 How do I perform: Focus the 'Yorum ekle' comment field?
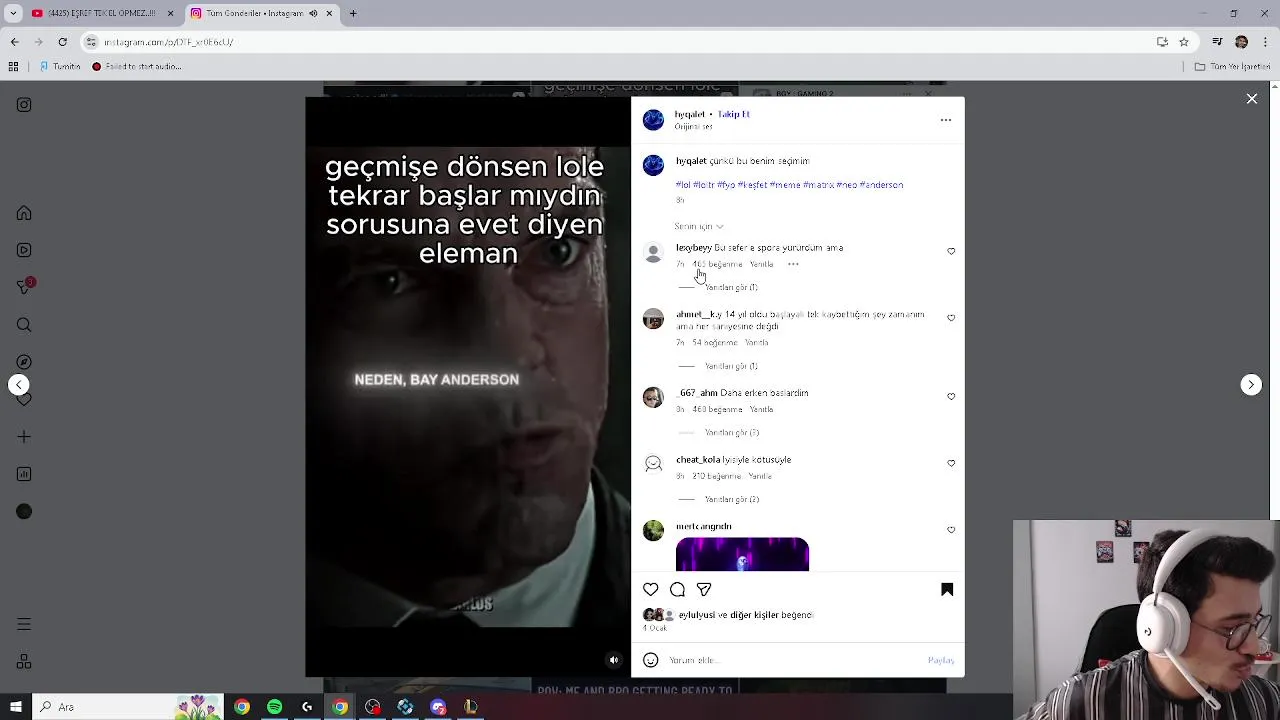coord(795,660)
